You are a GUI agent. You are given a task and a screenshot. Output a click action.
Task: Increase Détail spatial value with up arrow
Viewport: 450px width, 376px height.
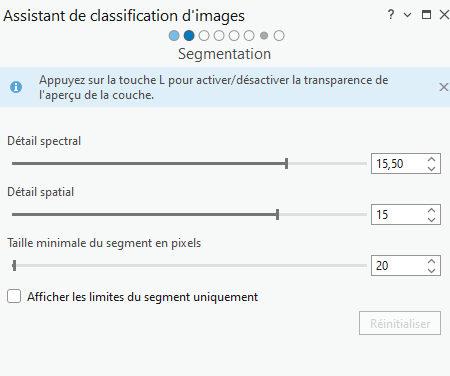431,210
